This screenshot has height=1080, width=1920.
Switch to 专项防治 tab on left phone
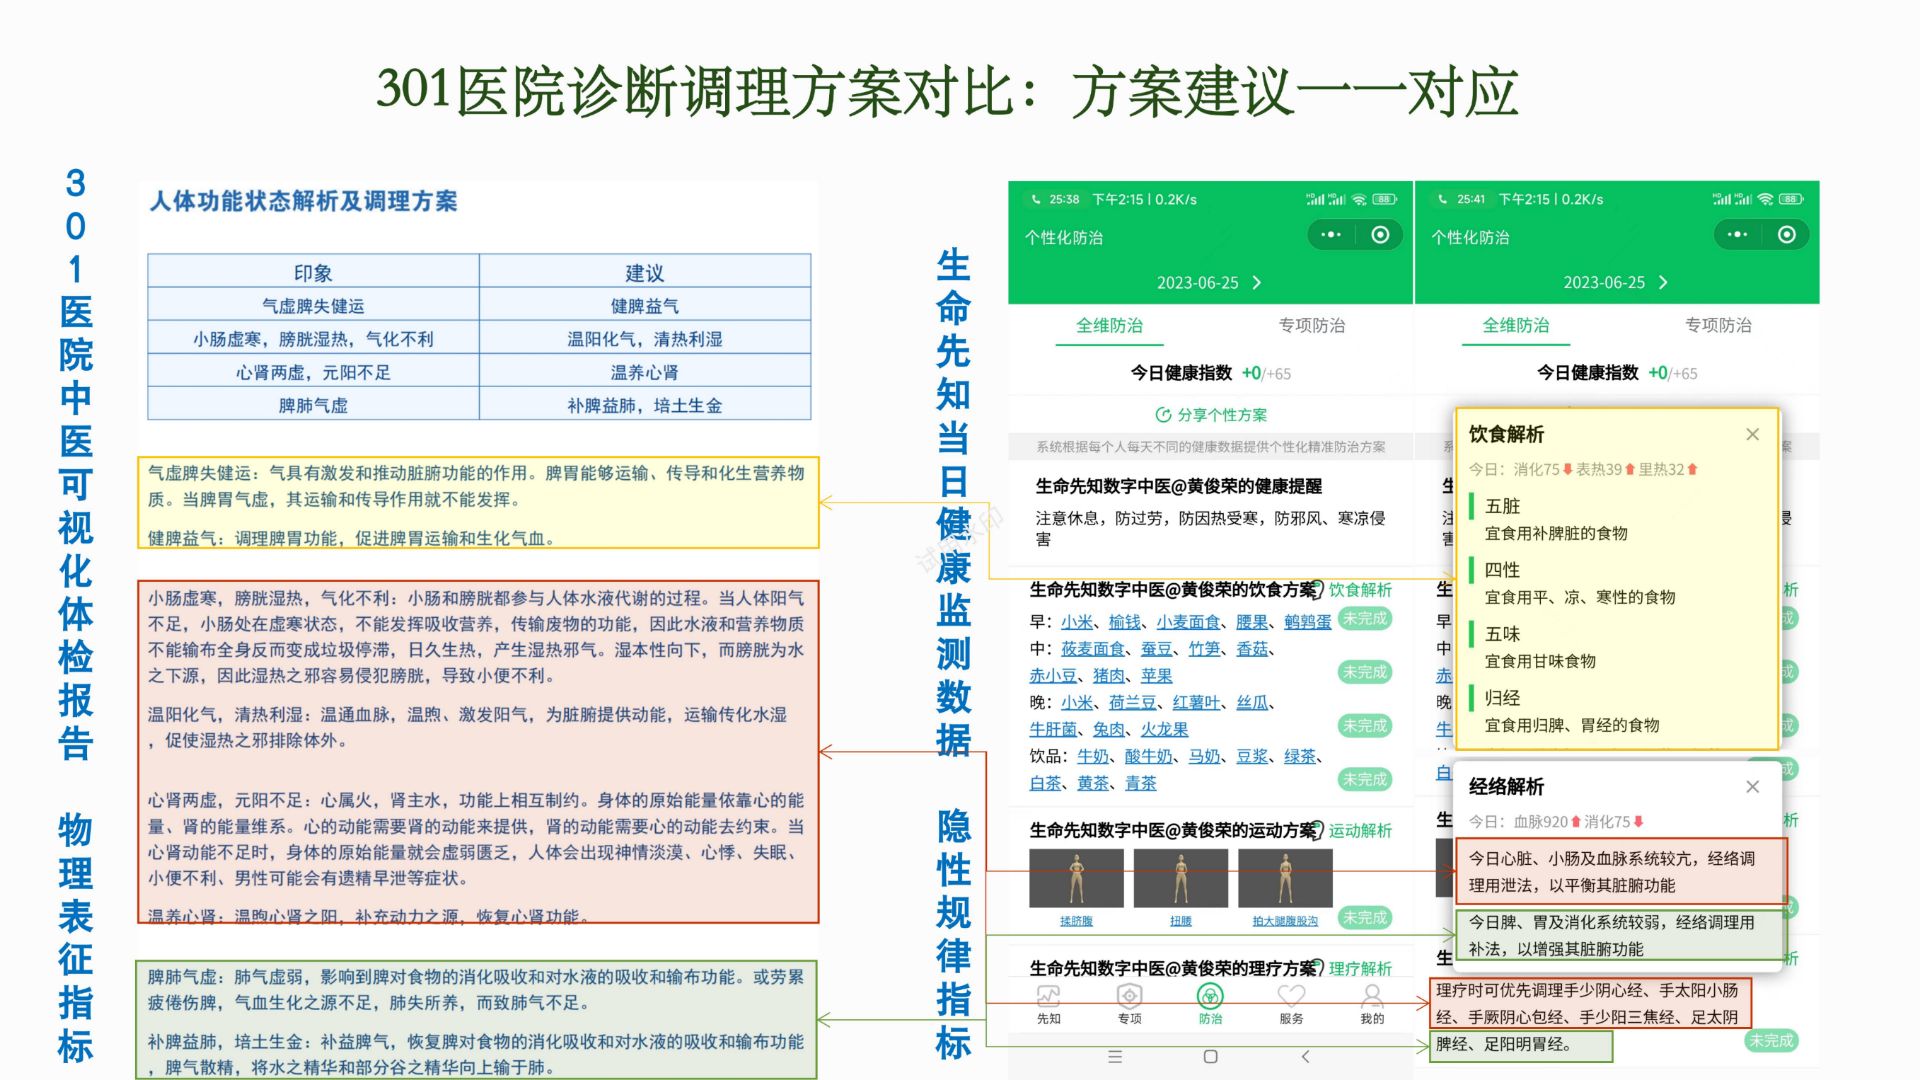pos(1311,326)
